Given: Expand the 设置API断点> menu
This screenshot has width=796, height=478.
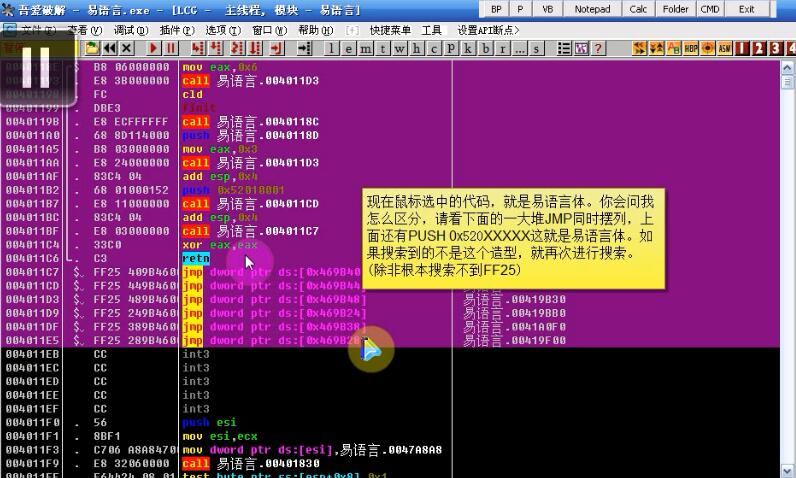Looking at the screenshot, I should click(488, 30).
